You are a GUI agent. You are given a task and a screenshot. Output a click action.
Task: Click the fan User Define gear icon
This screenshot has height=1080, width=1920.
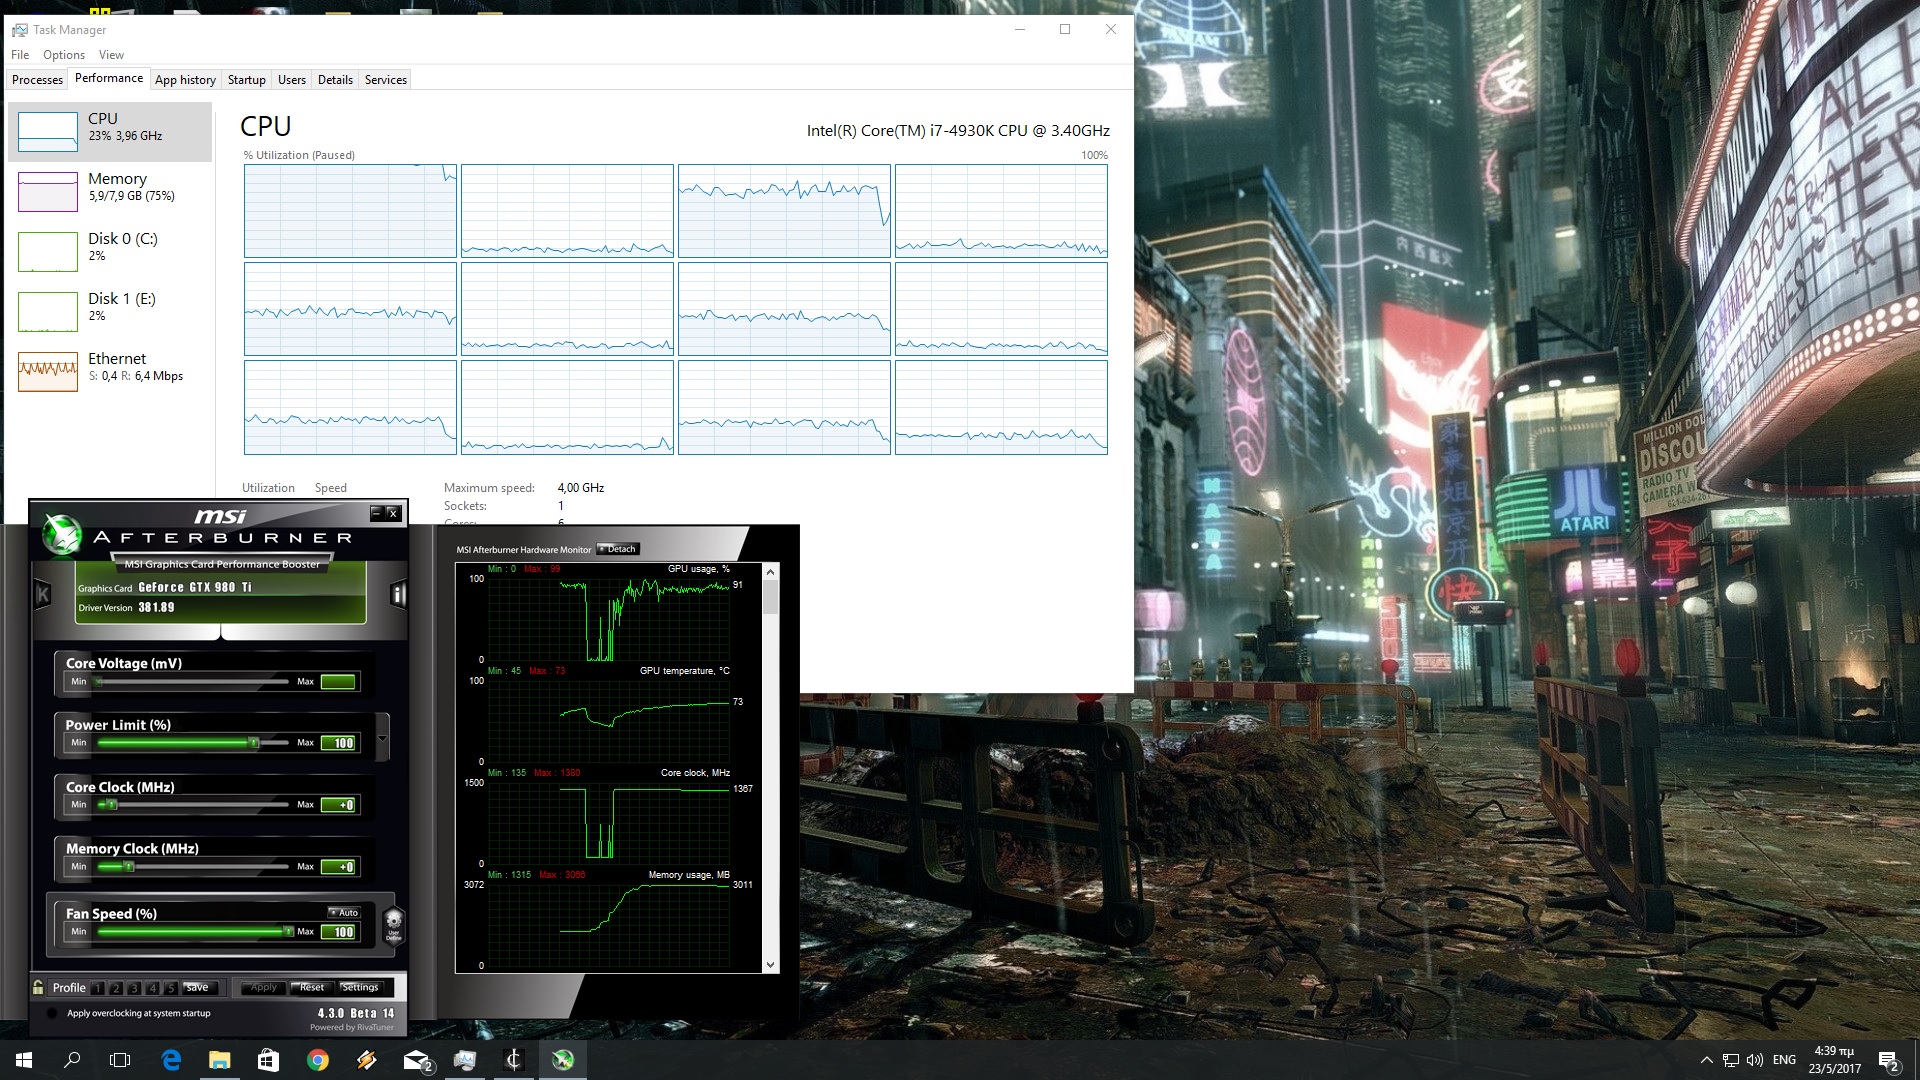coord(393,923)
